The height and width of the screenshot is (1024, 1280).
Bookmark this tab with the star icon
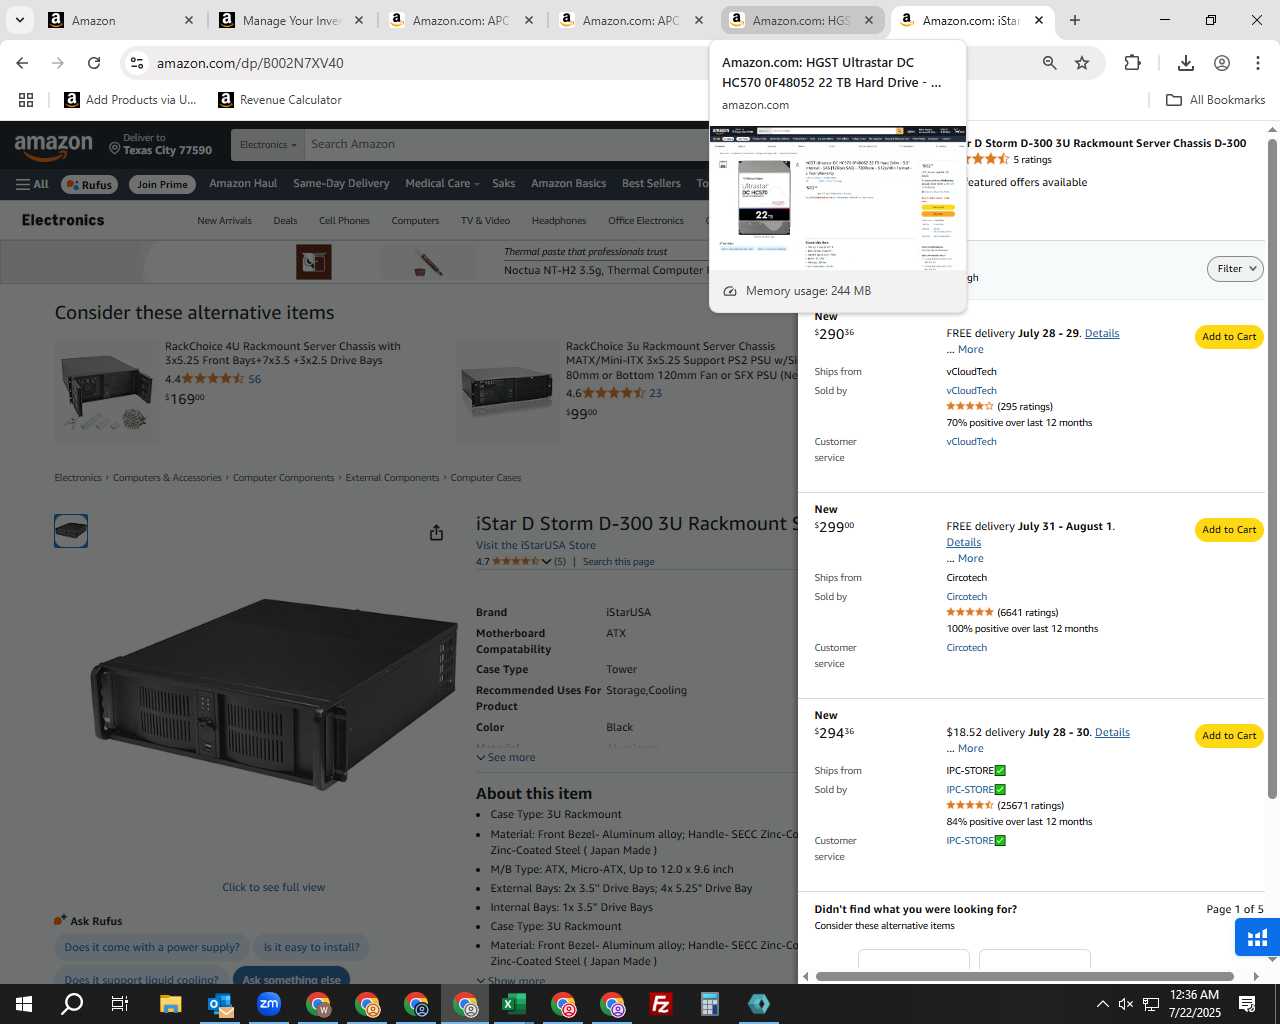1082,63
